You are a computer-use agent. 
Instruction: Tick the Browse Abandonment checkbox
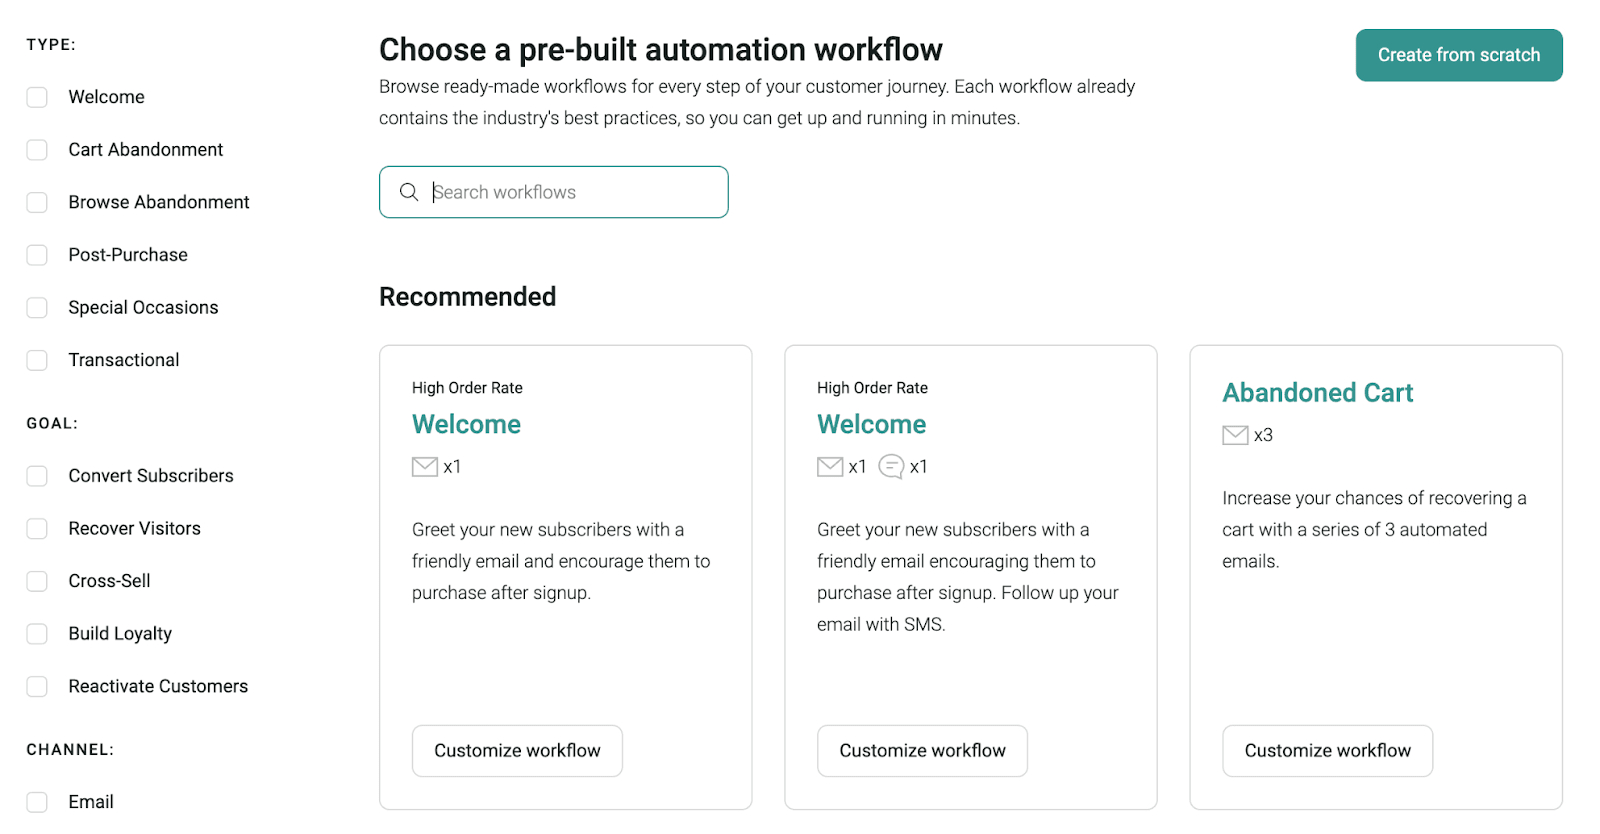click(x=37, y=202)
